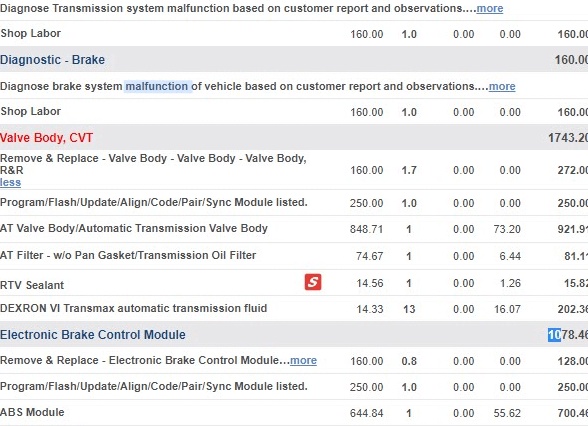Select the ABS Module part row
This screenshot has height=426, width=588.
pyautogui.click(x=294, y=412)
